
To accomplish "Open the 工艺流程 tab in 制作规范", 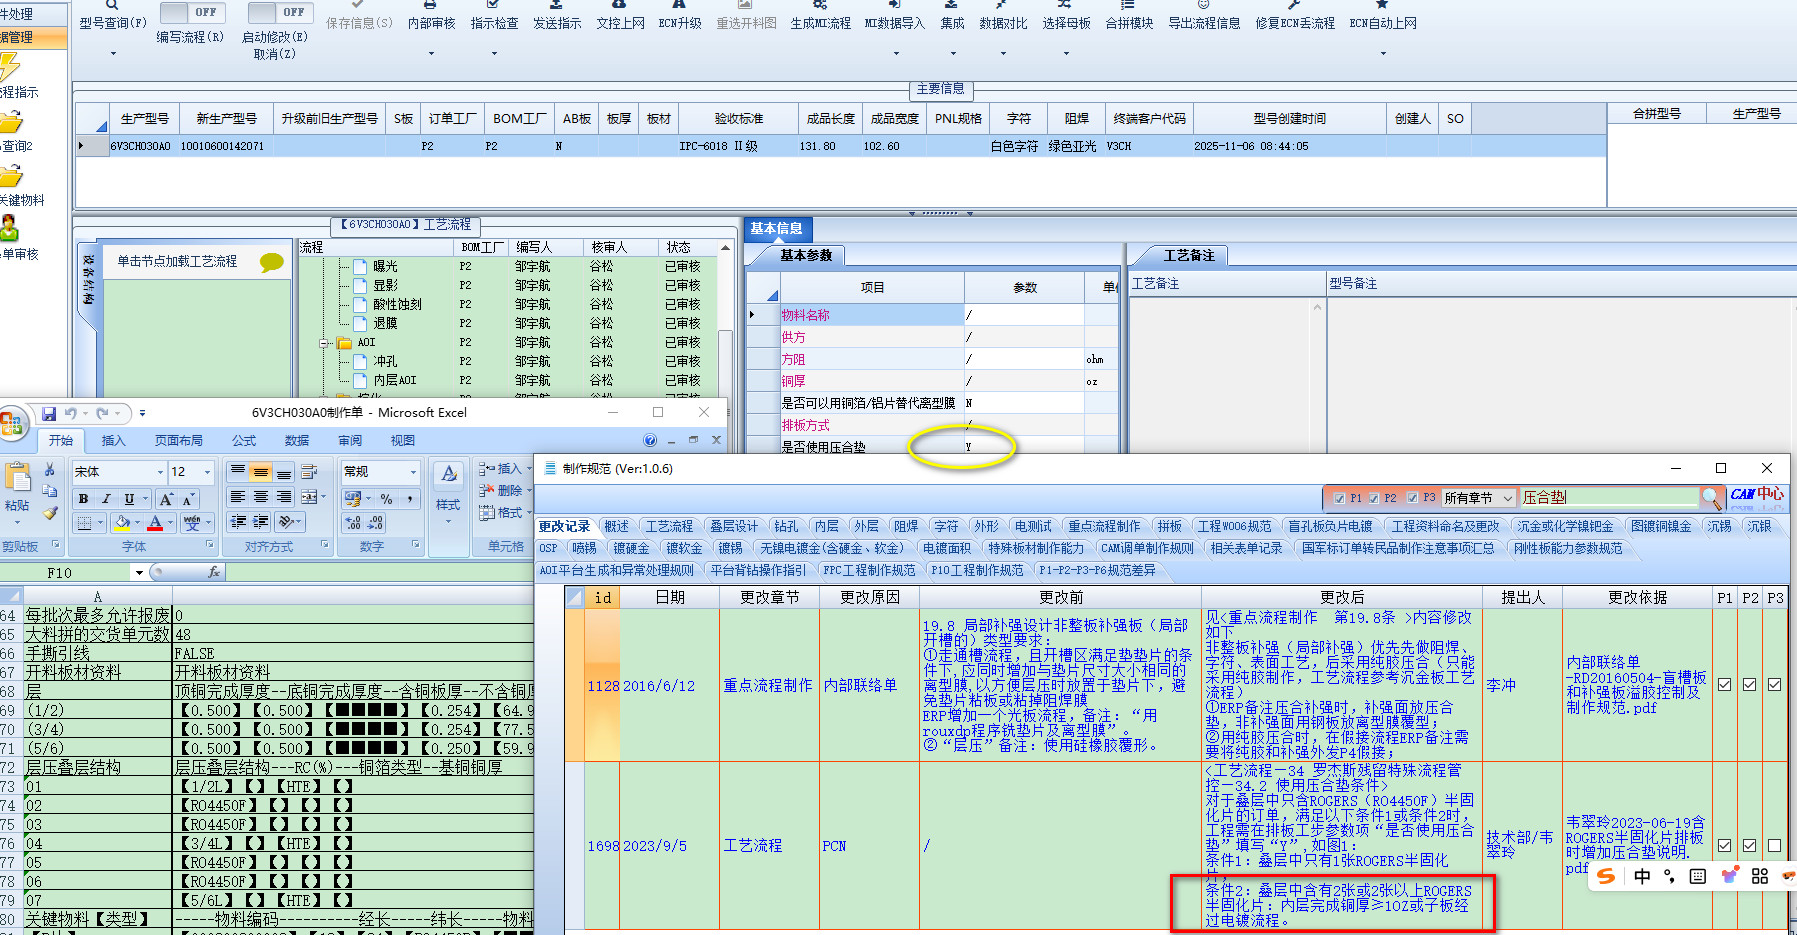I will tap(669, 526).
